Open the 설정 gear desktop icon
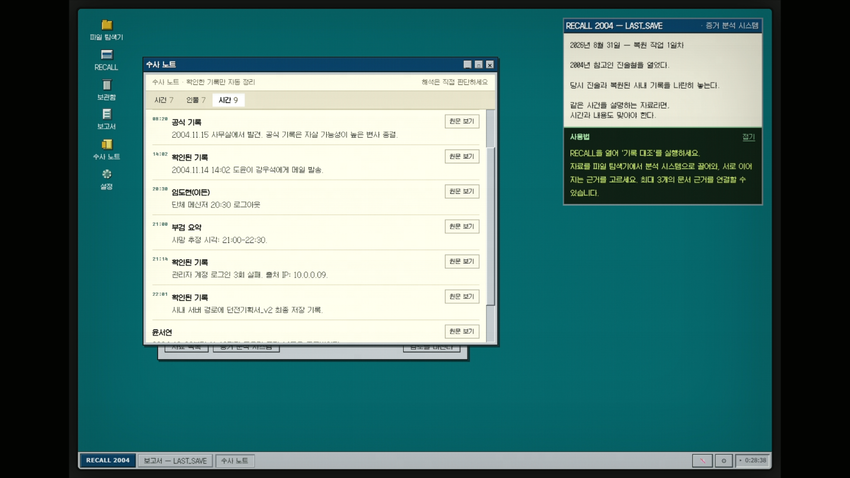 [x=106, y=179]
